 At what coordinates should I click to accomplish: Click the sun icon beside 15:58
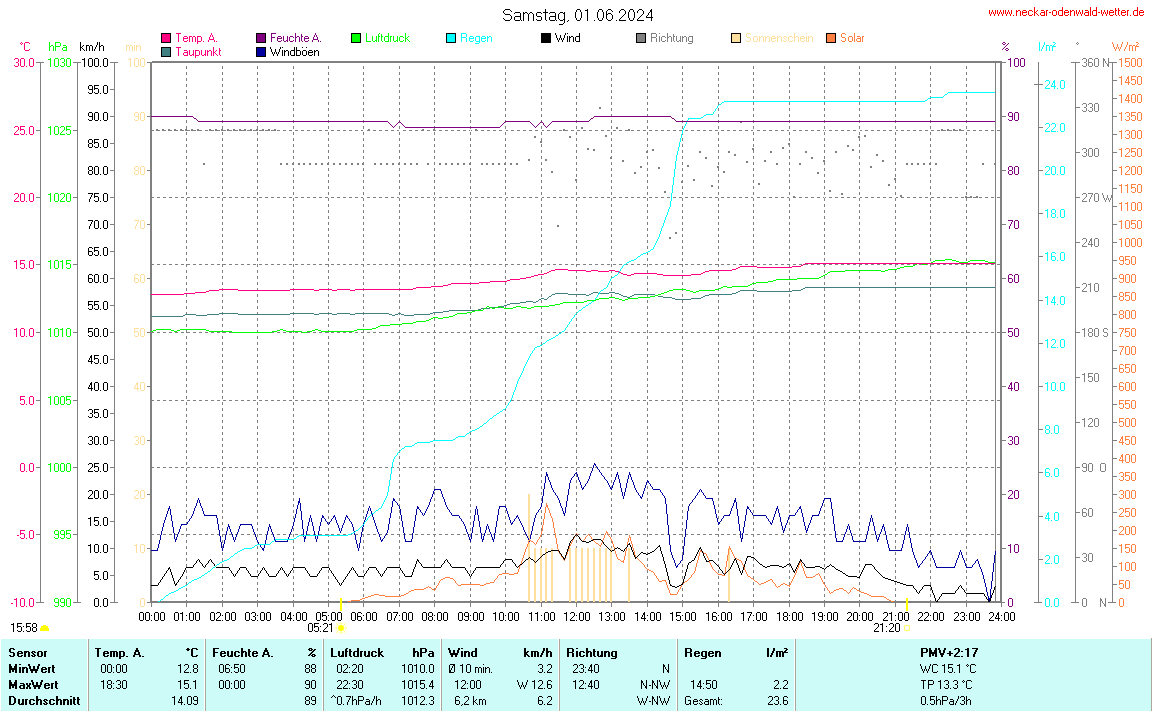coord(45,628)
